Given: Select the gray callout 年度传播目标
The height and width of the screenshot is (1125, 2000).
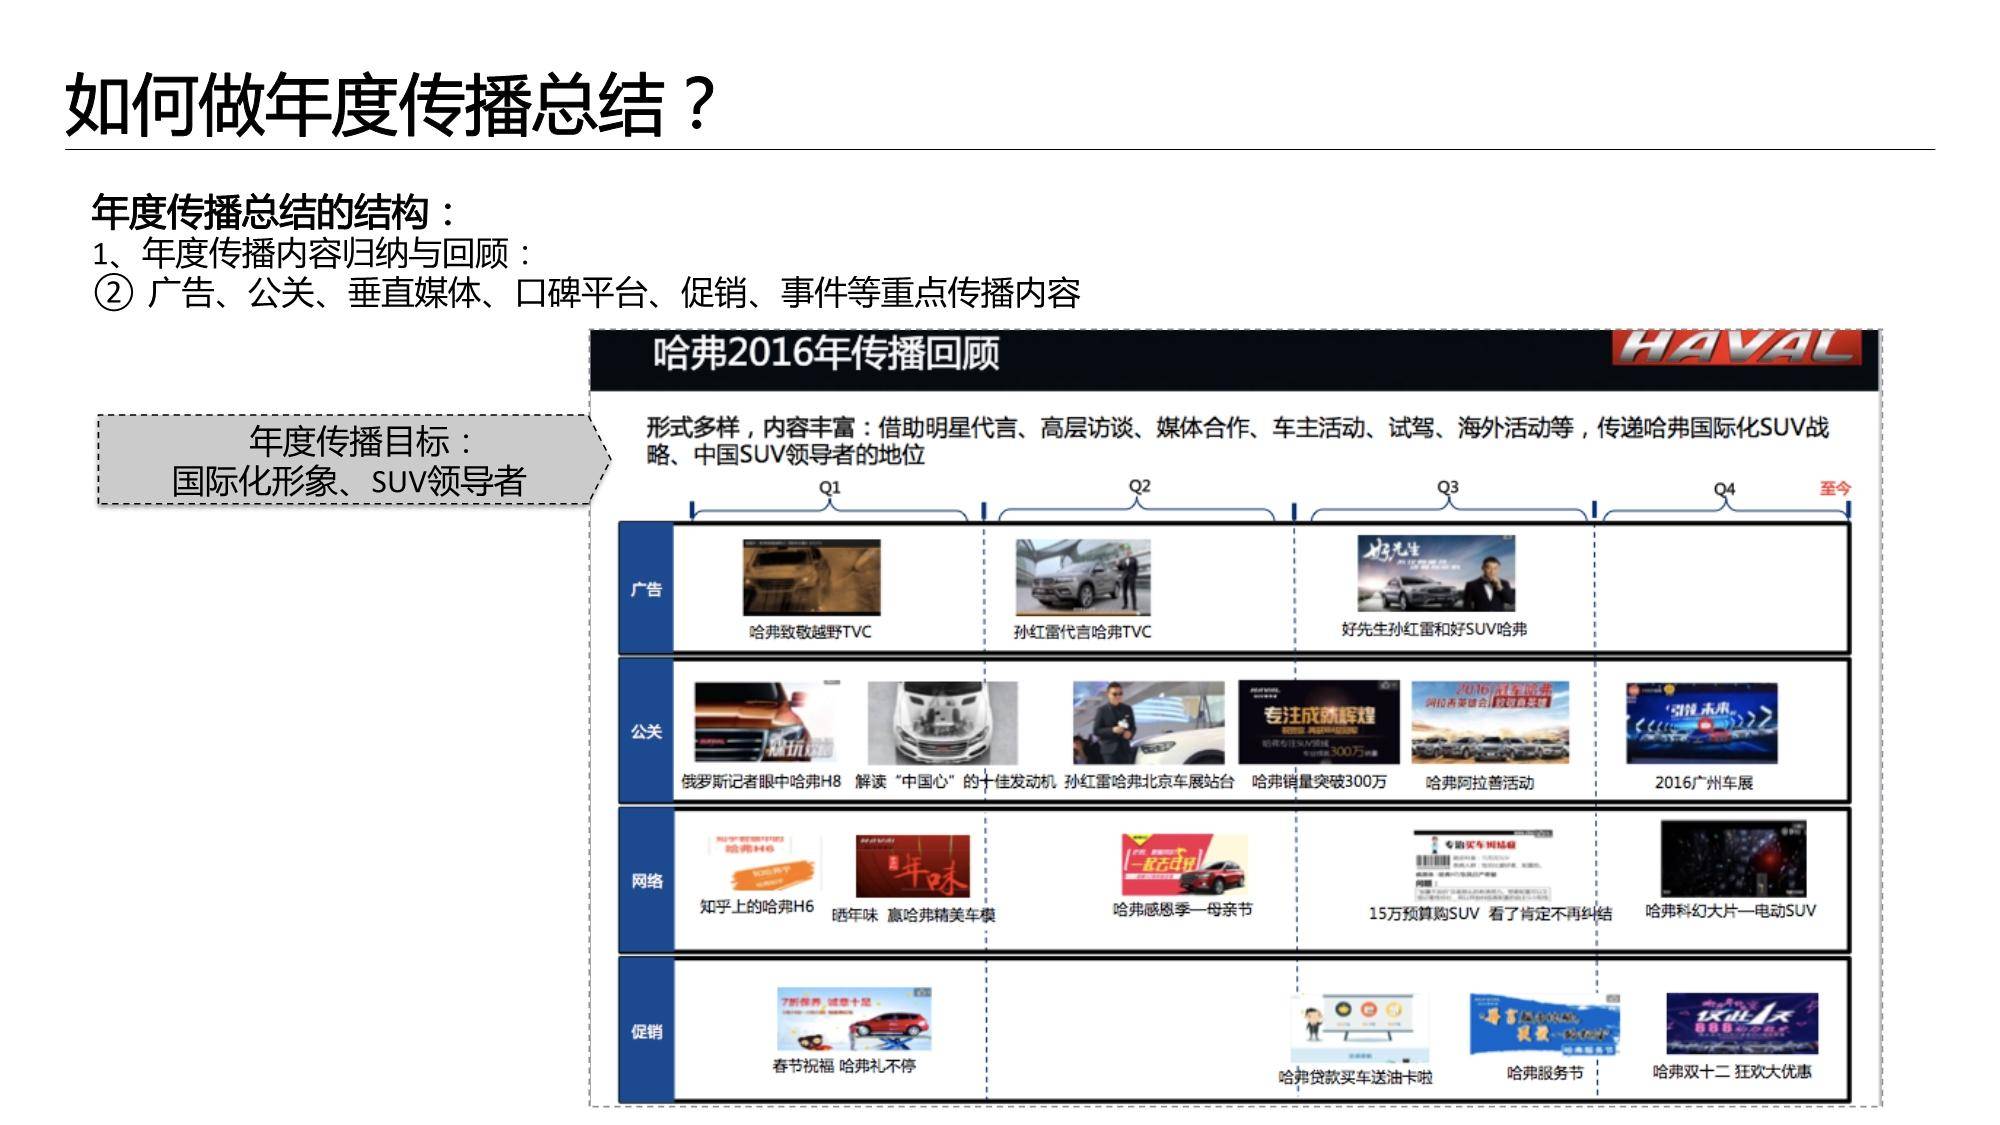Looking at the screenshot, I should [353, 460].
